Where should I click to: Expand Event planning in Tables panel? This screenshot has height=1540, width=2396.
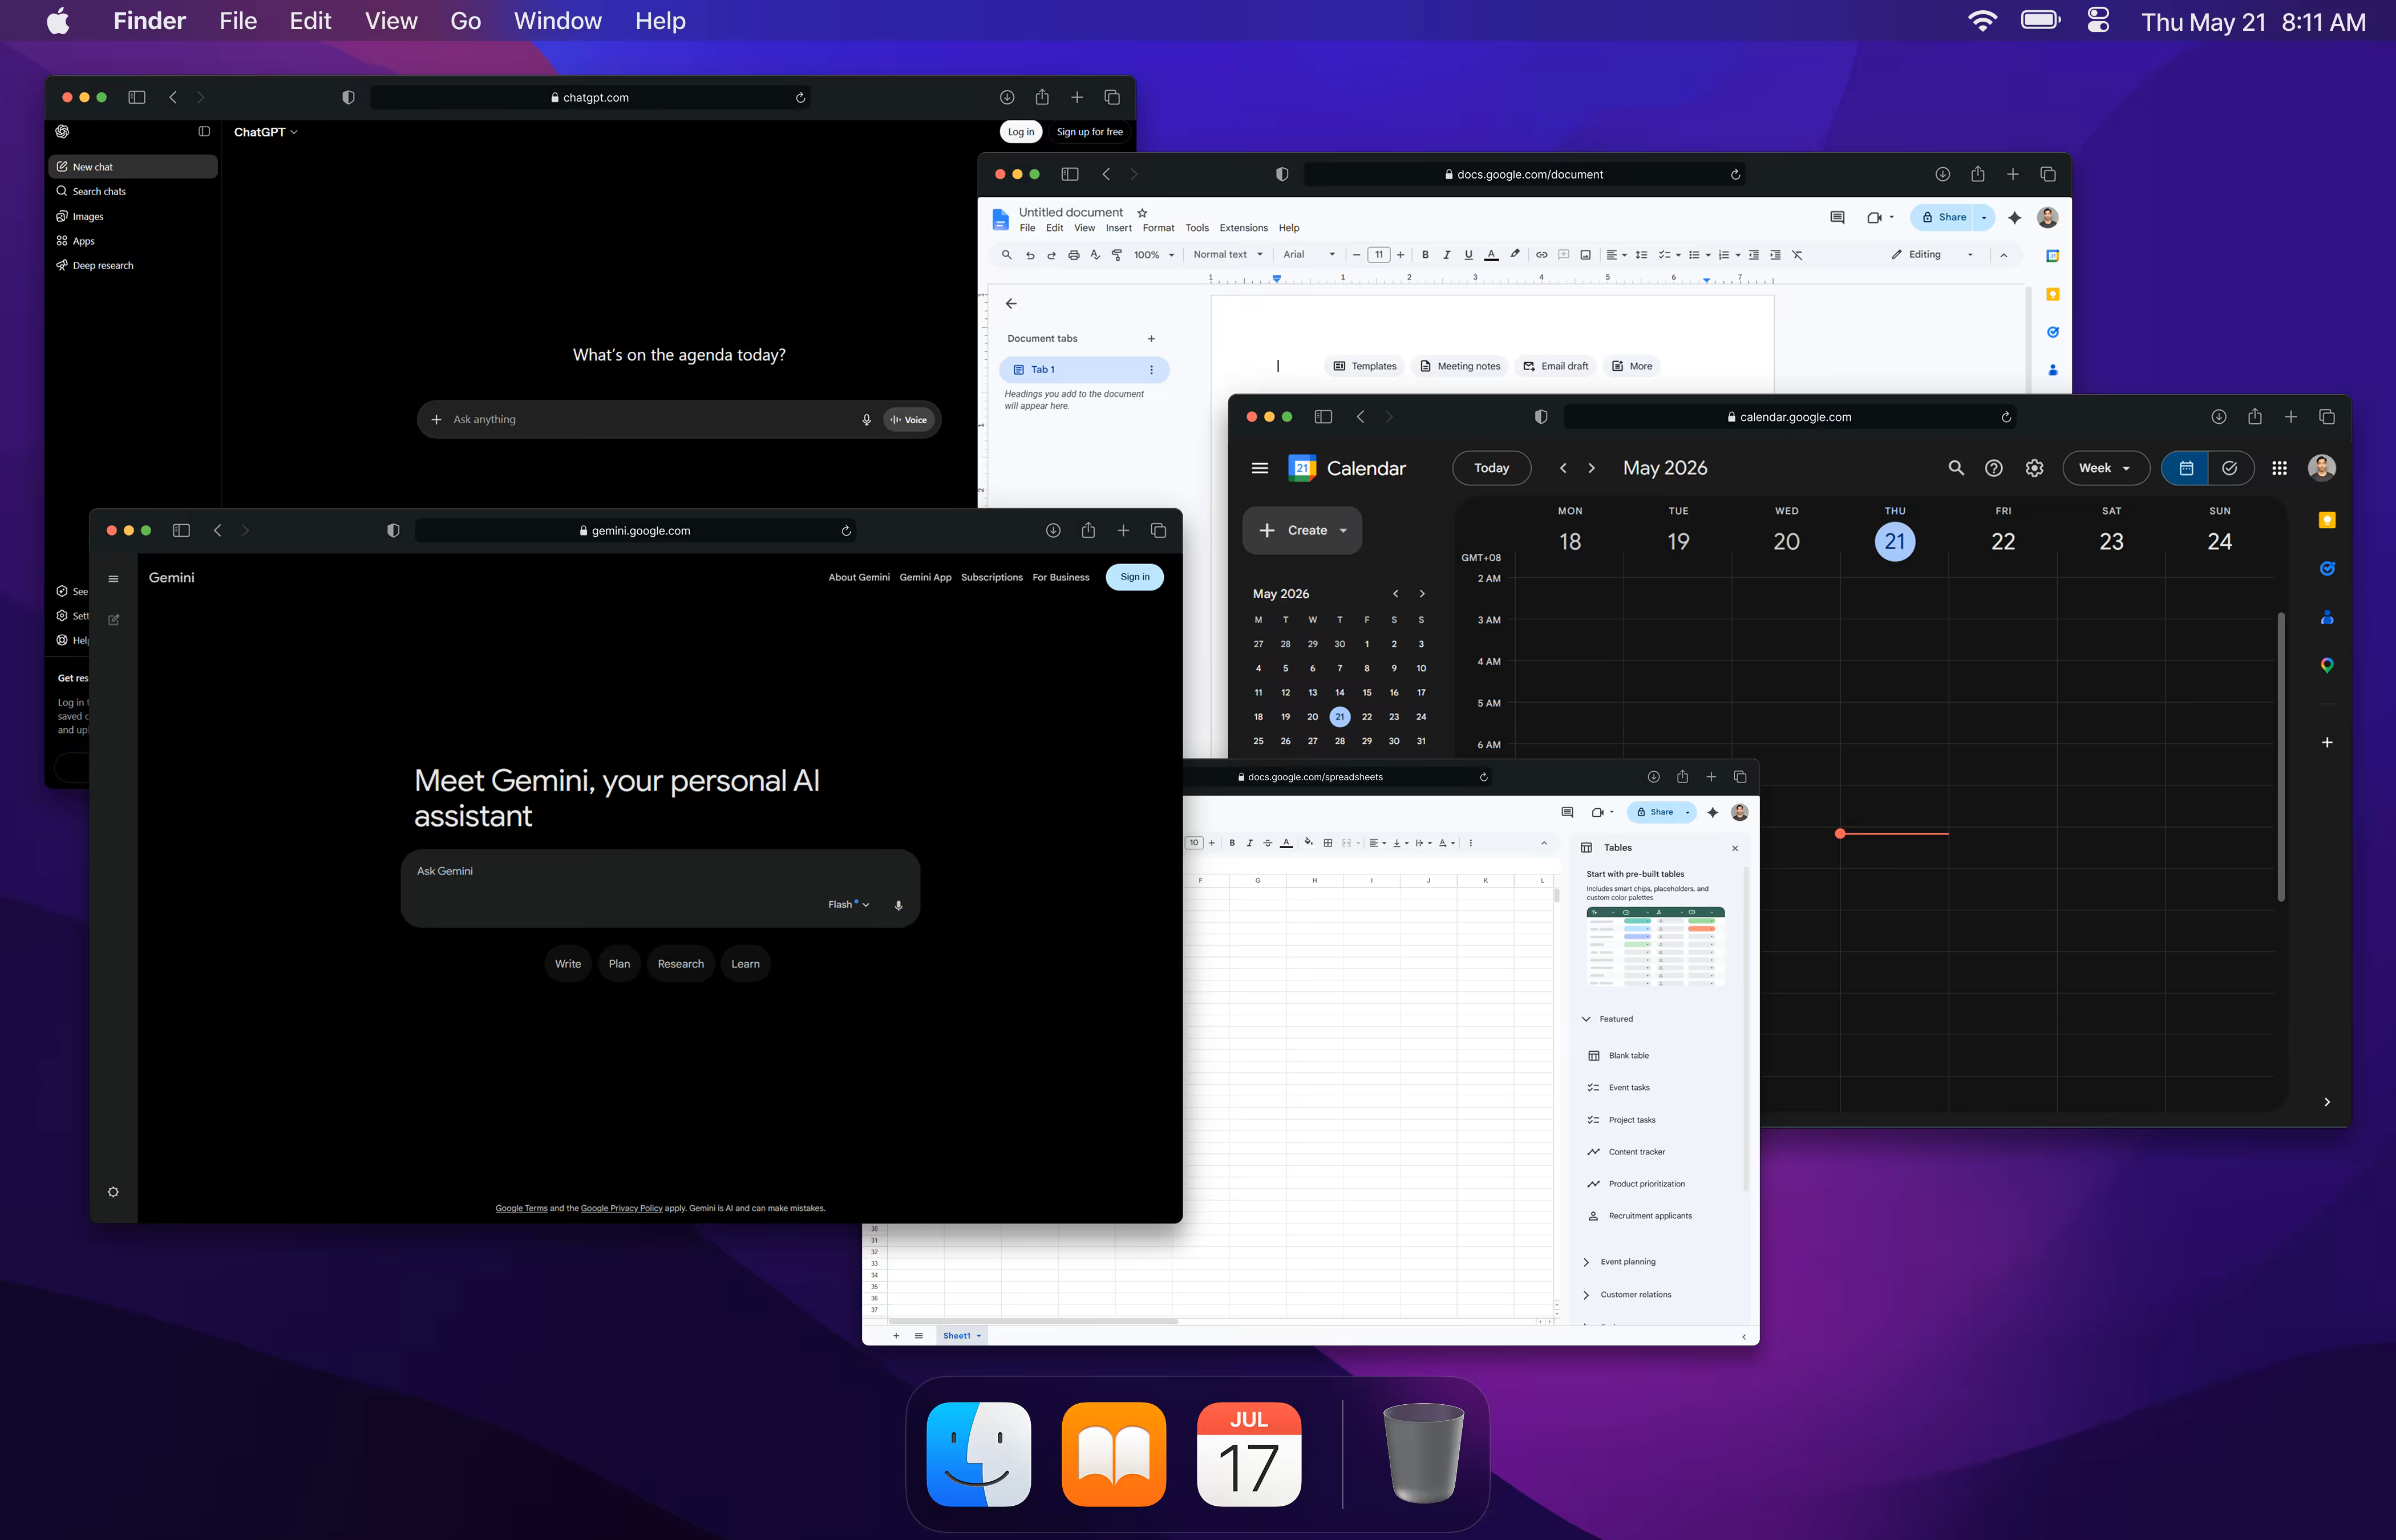[x=1586, y=1262]
